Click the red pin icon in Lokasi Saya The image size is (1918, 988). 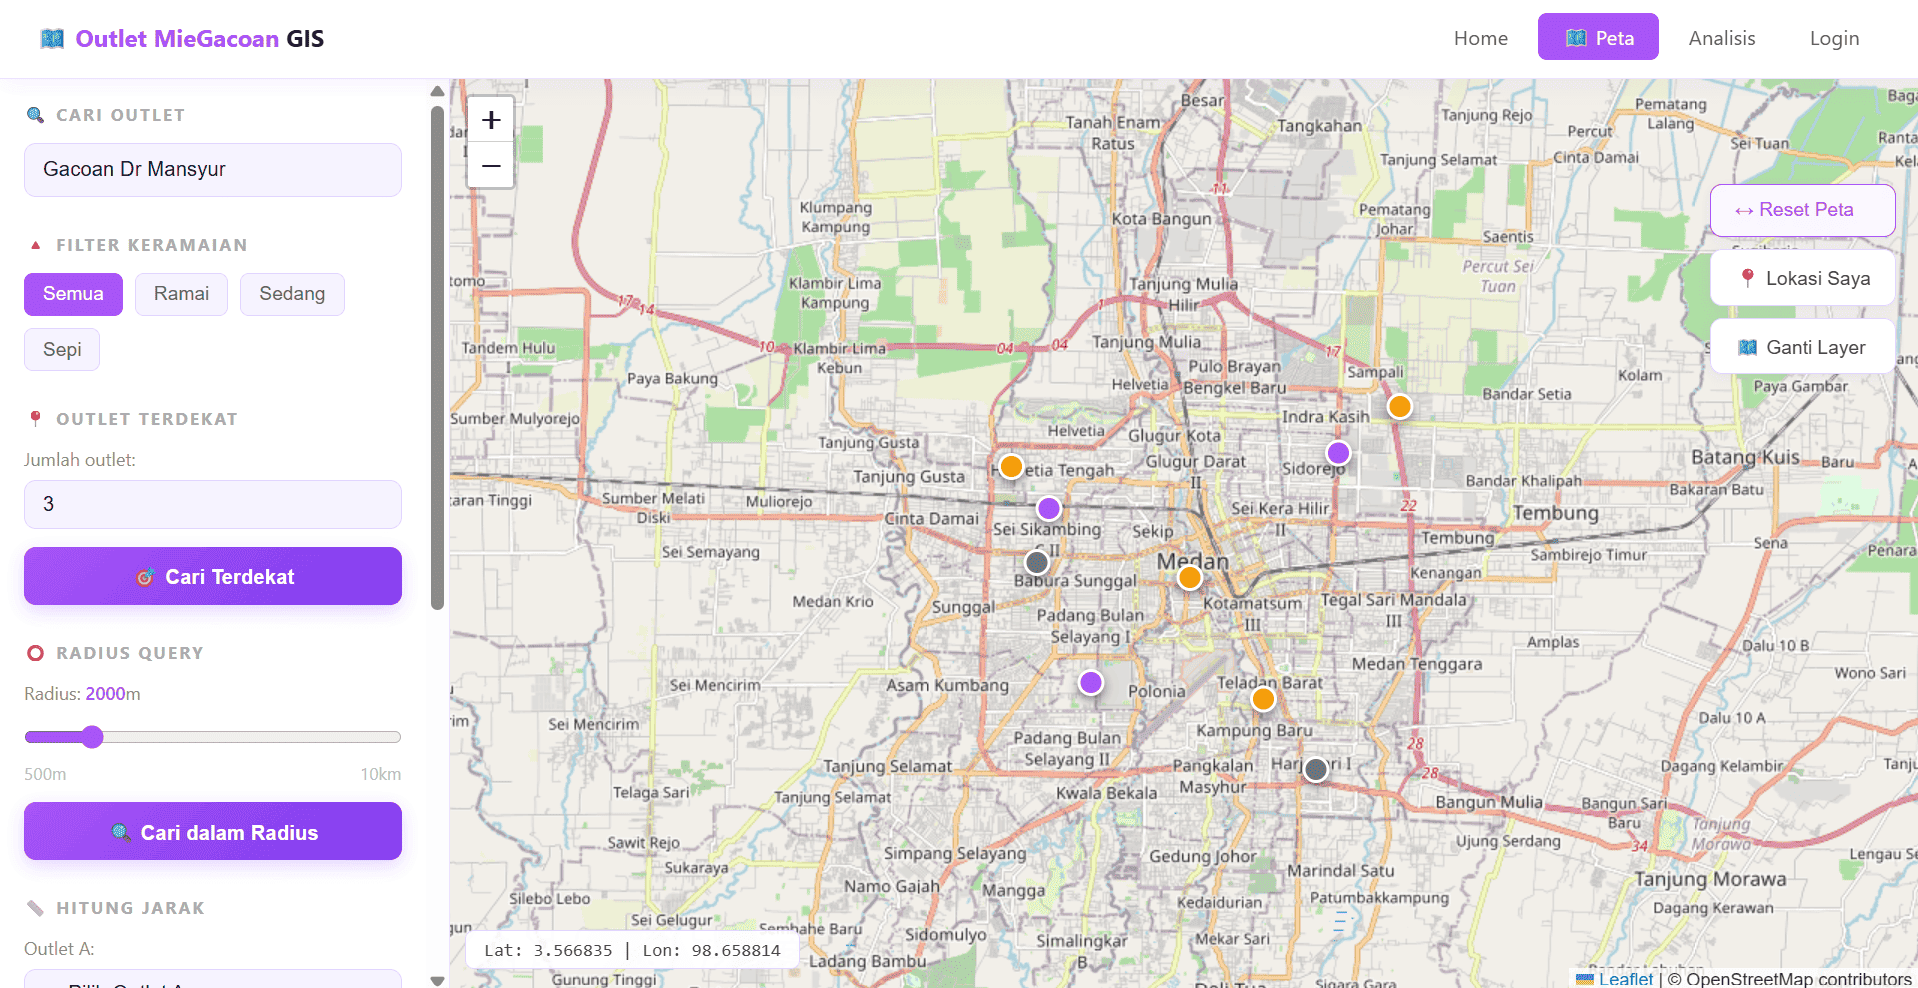[x=1747, y=278]
